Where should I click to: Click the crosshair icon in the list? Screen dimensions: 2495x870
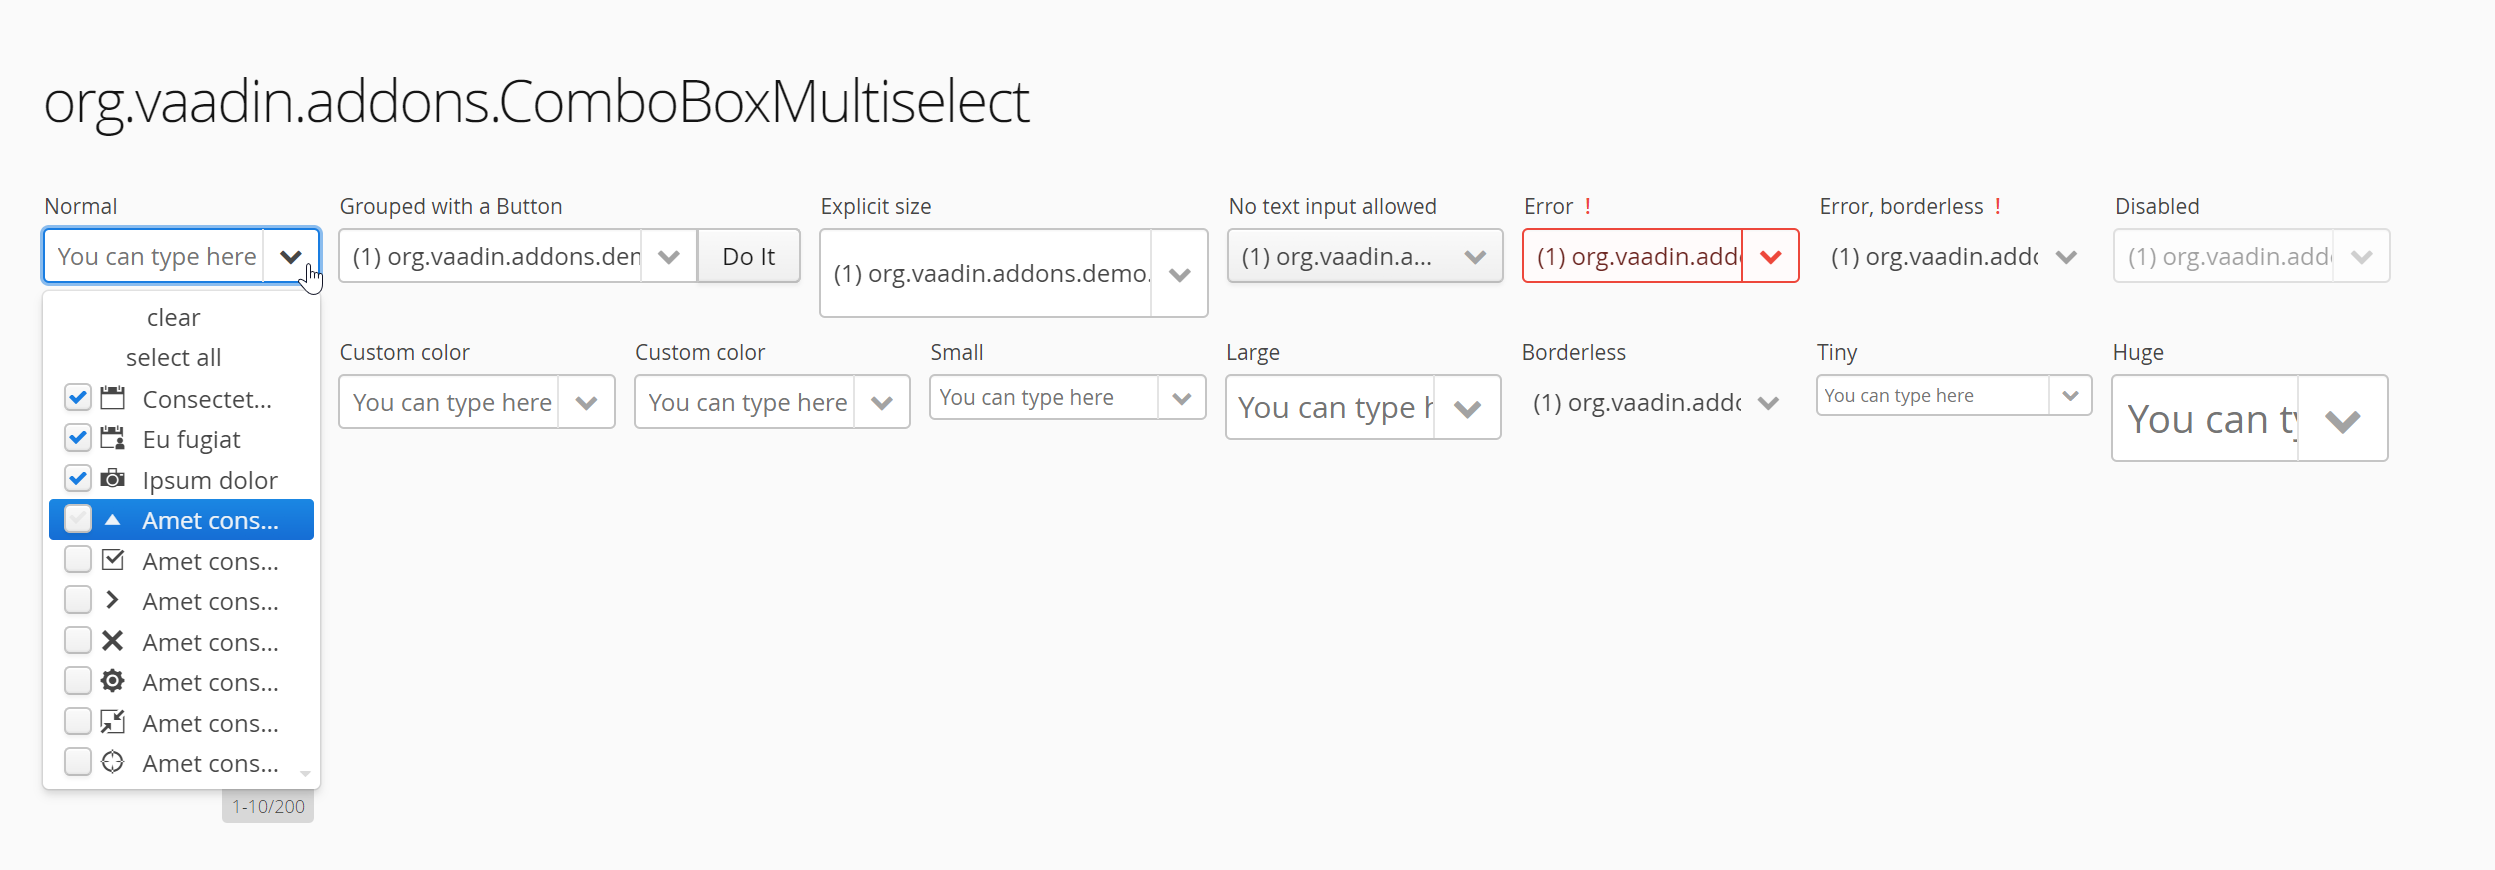pyautogui.click(x=113, y=762)
